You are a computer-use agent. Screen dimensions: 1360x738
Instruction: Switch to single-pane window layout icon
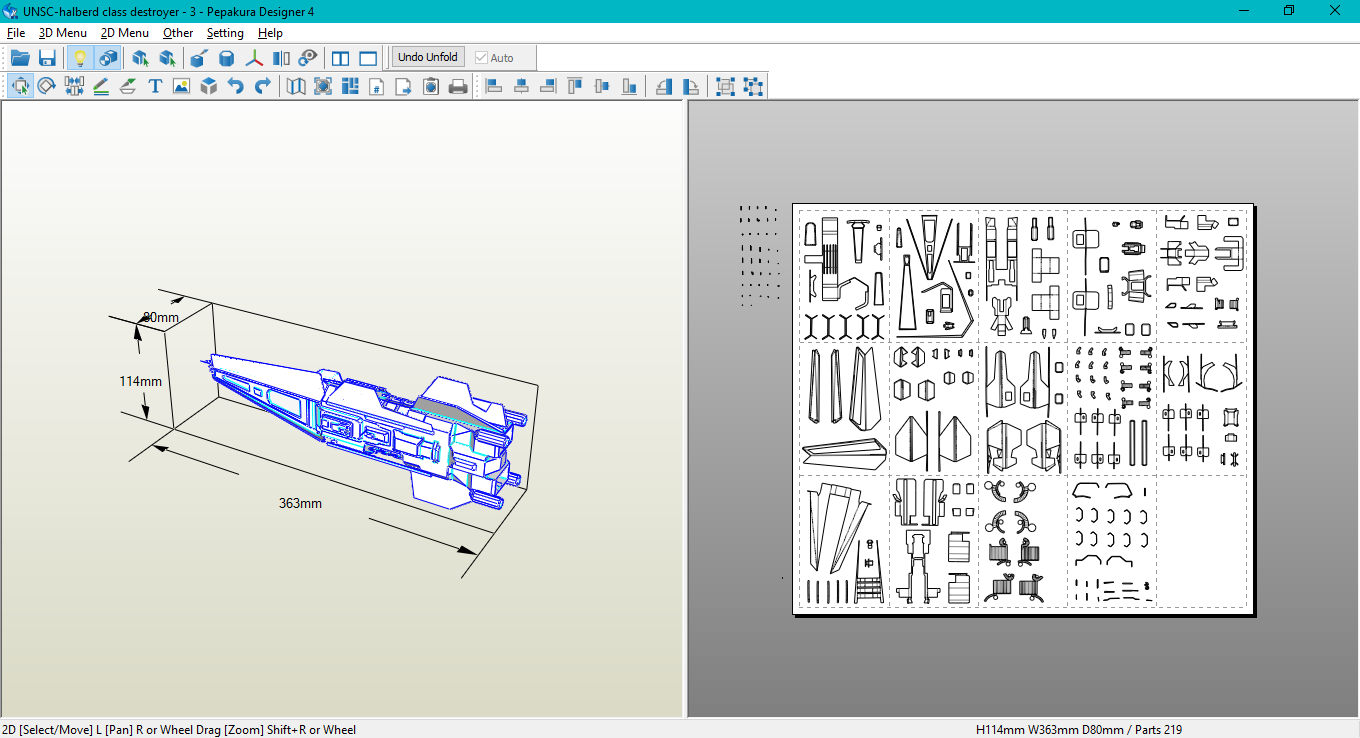pyautogui.click(x=368, y=58)
